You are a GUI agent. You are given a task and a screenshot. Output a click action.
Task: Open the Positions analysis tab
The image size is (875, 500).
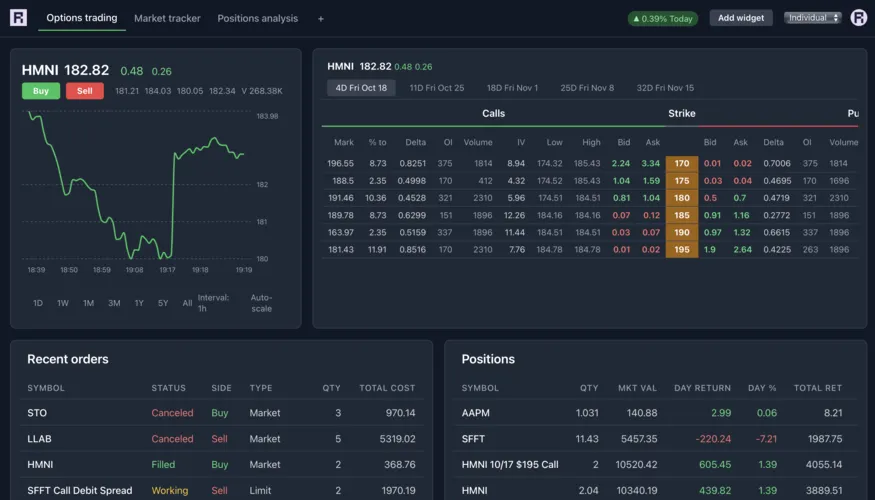tap(257, 19)
